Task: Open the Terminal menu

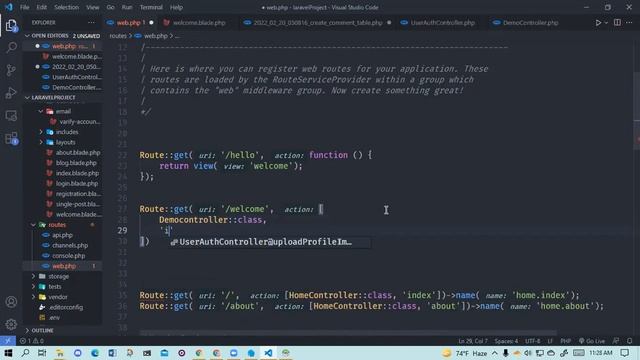Action: [151, 7]
